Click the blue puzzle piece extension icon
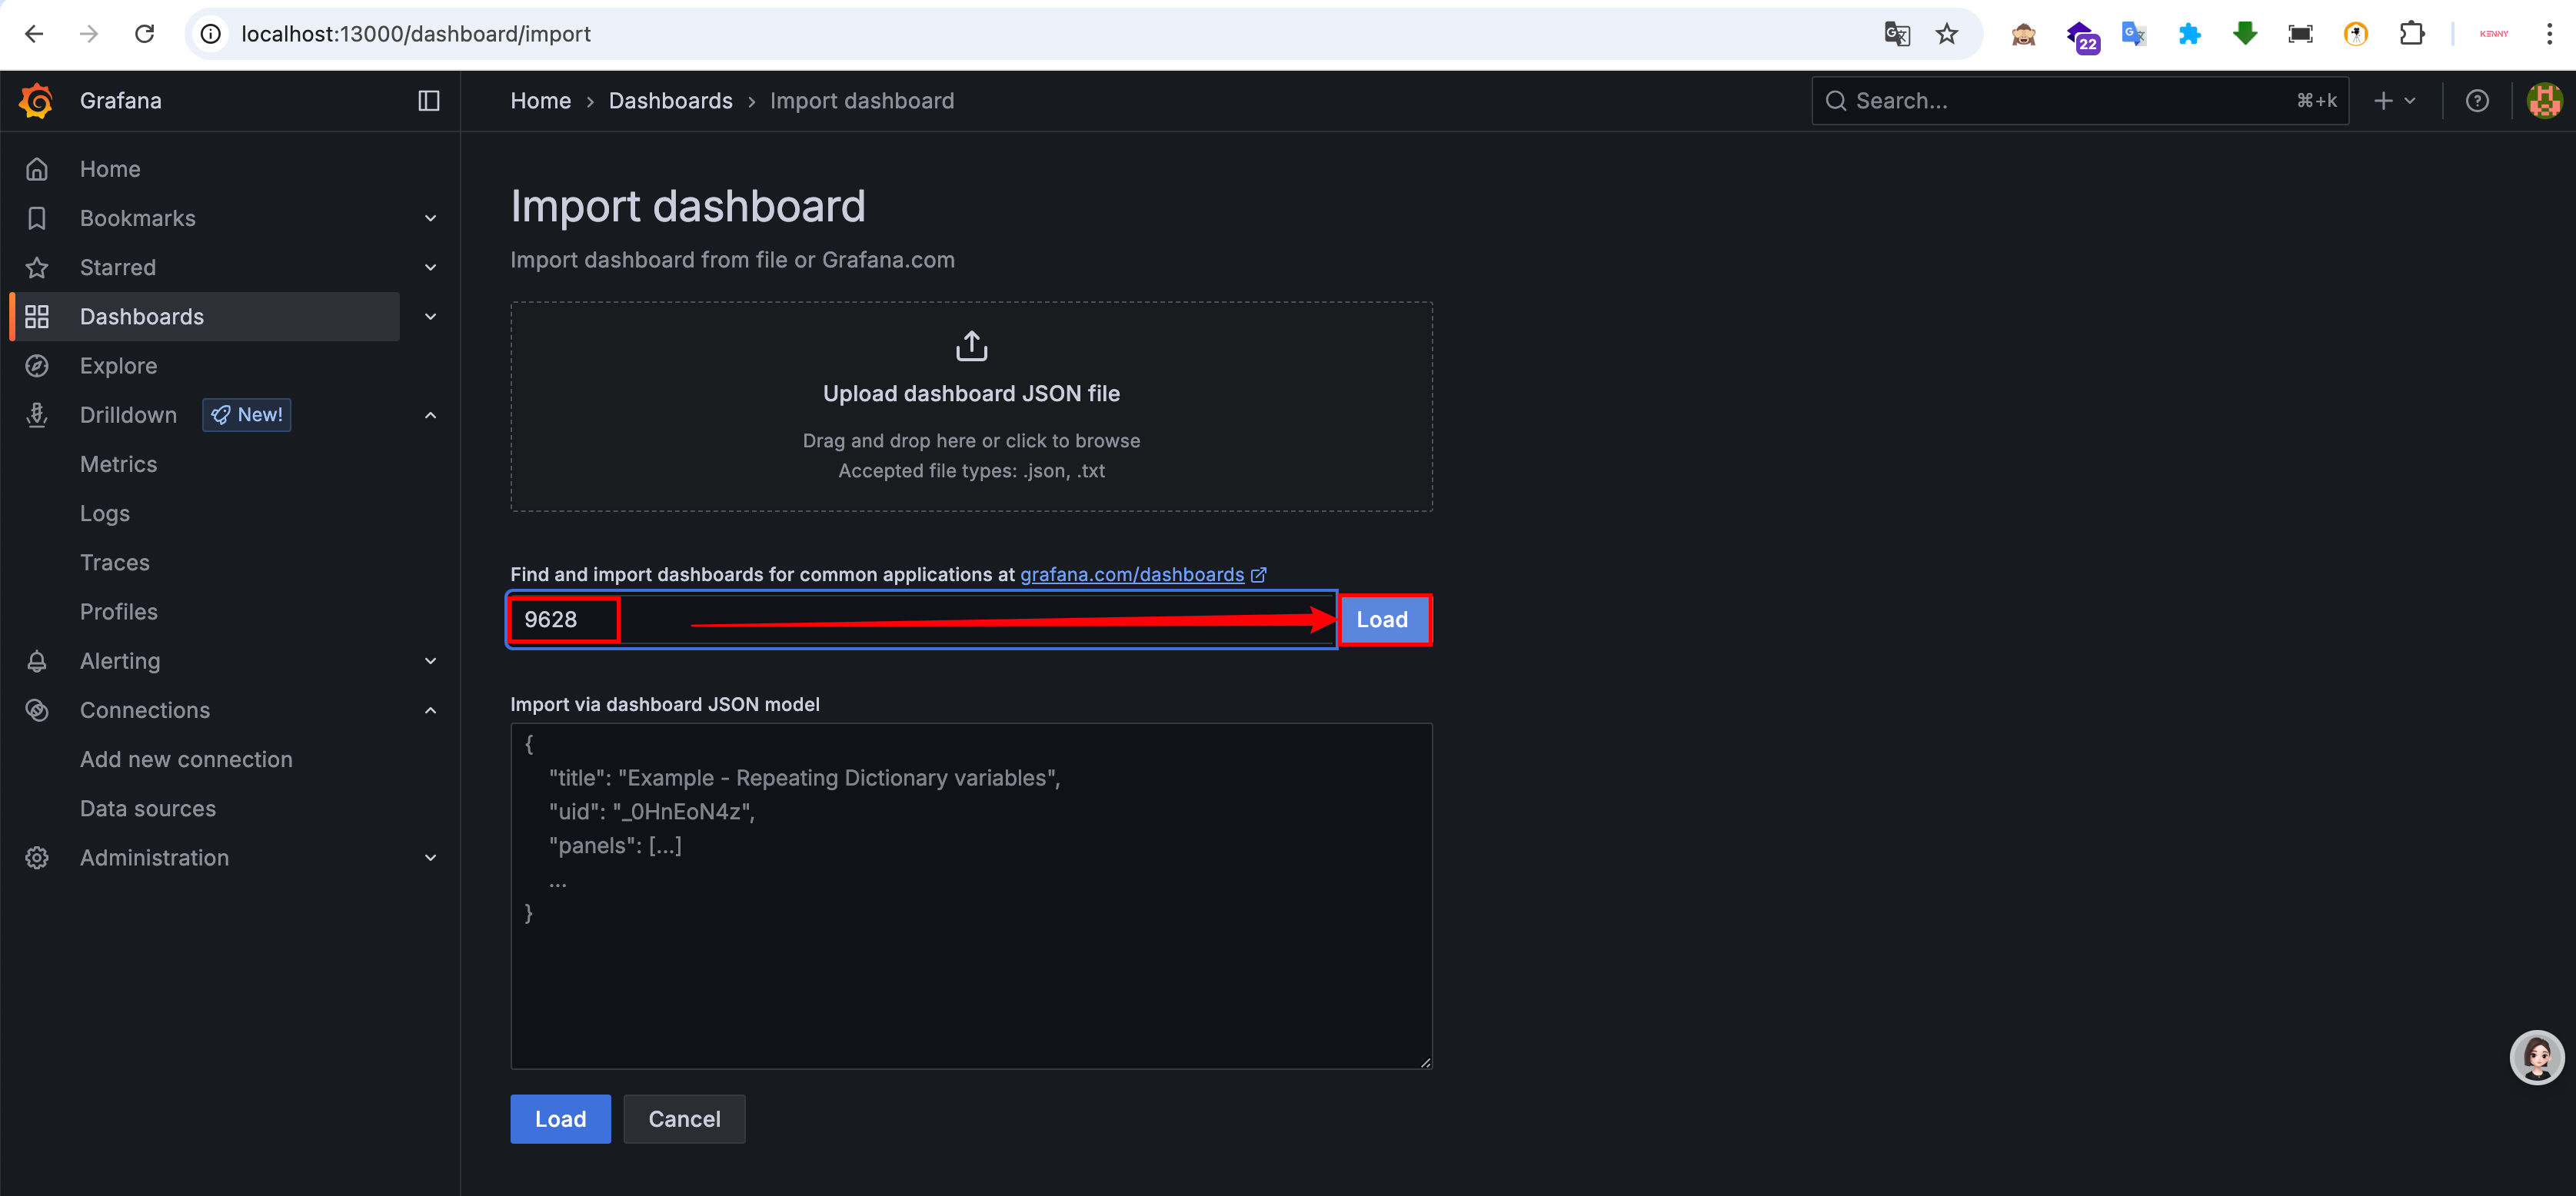Image resolution: width=2576 pixels, height=1196 pixels. click(2189, 34)
